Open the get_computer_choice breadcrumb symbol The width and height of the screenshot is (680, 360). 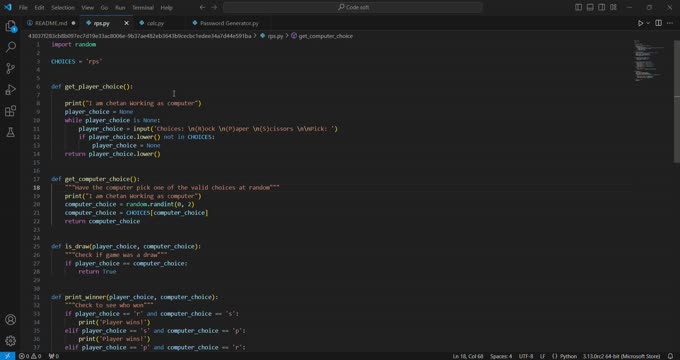[x=322, y=36]
